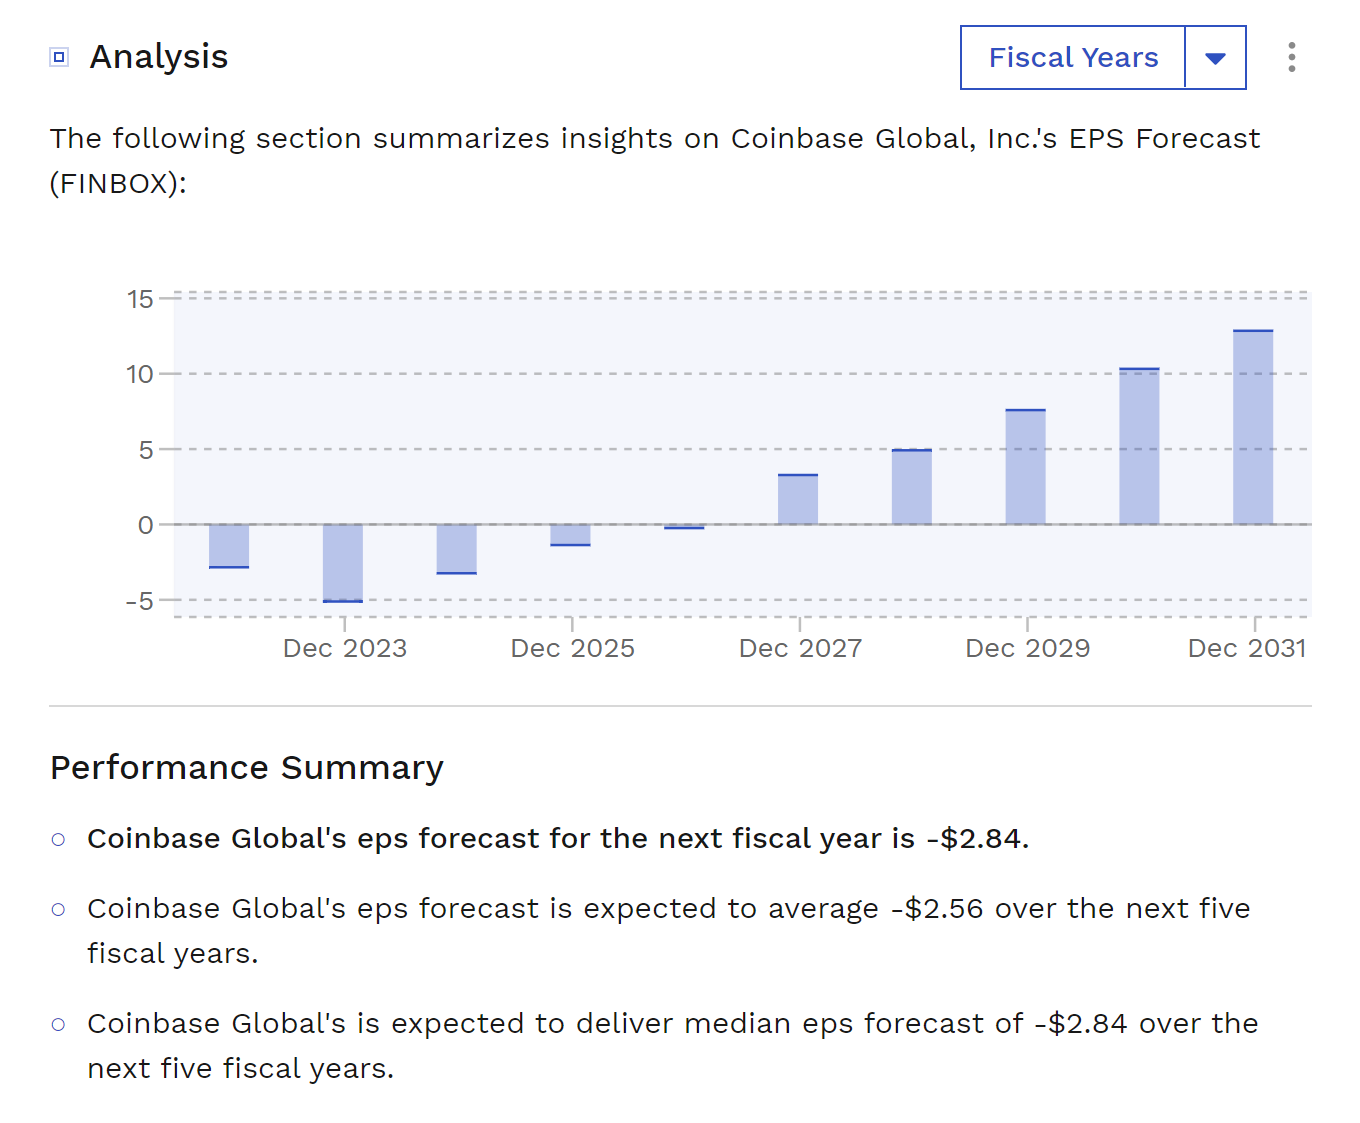Click the Analysis section heading
The image size is (1360, 1123).
159,57
